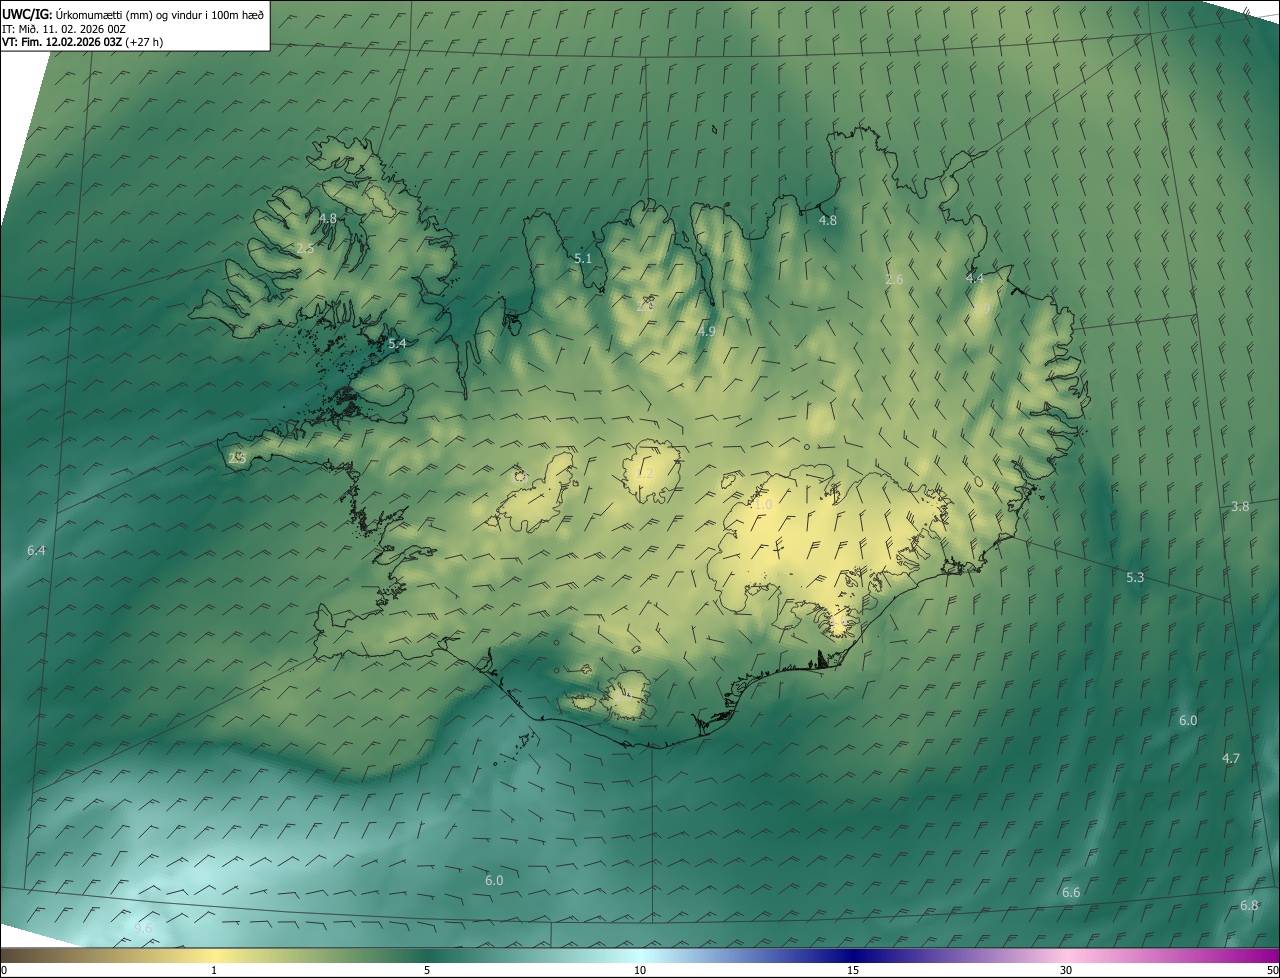
Task: Click the 1.0 label on the large glacier
Action: [763, 505]
